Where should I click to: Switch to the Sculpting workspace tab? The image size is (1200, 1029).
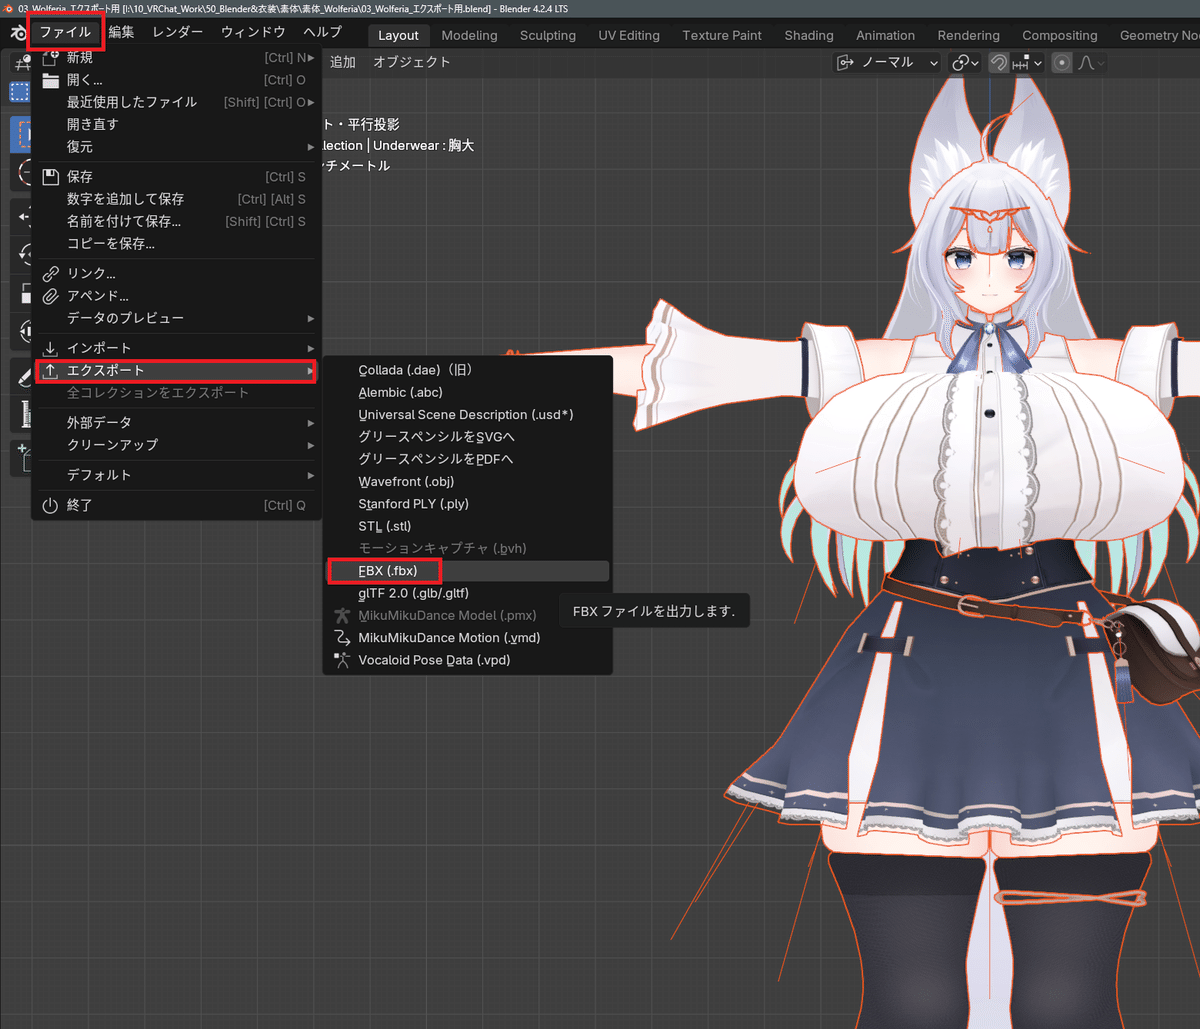[548, 35]
